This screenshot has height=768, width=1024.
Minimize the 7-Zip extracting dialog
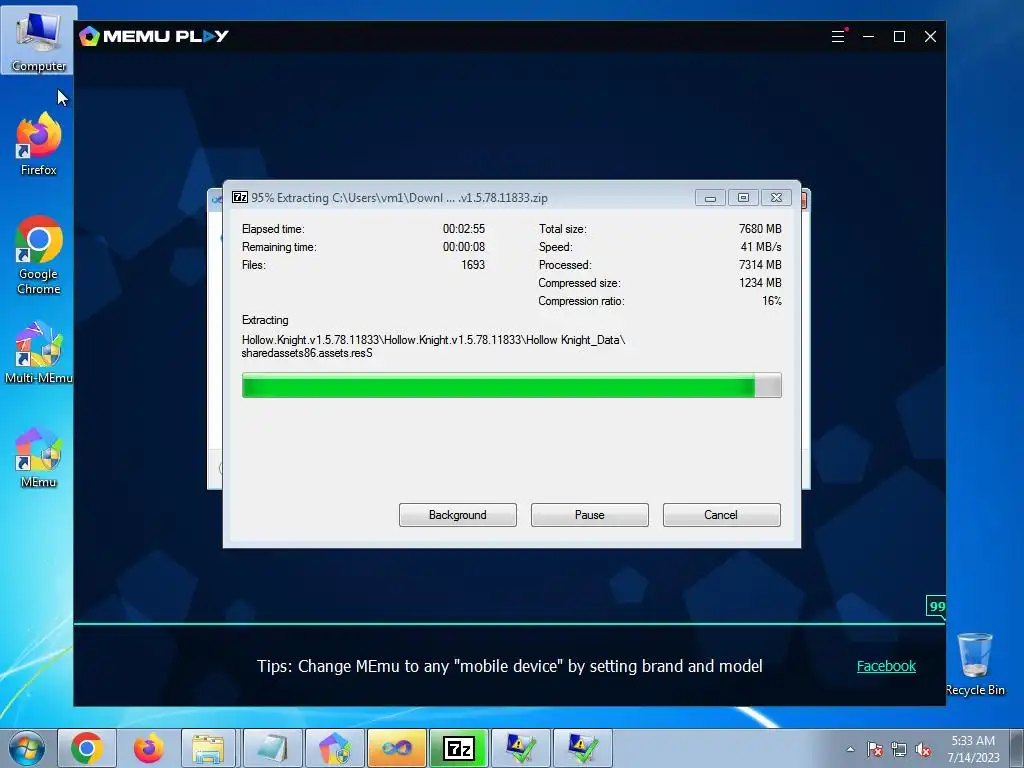coord(710,198)
